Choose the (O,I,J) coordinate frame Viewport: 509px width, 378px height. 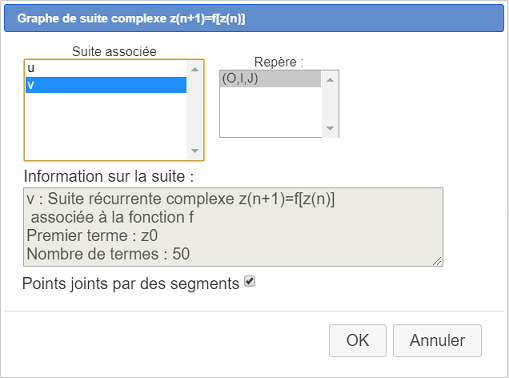coord(270,79)
